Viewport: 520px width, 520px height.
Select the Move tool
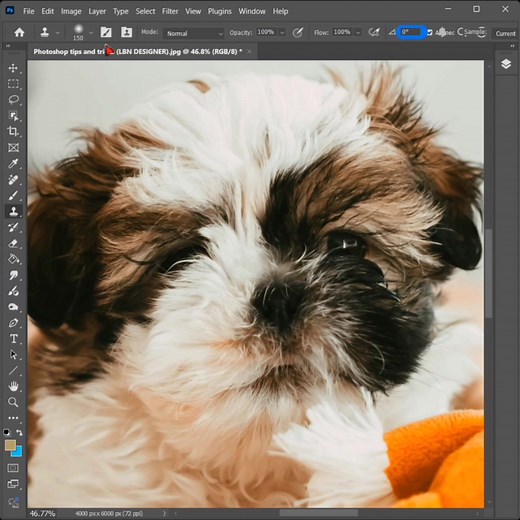pos(13,68)
